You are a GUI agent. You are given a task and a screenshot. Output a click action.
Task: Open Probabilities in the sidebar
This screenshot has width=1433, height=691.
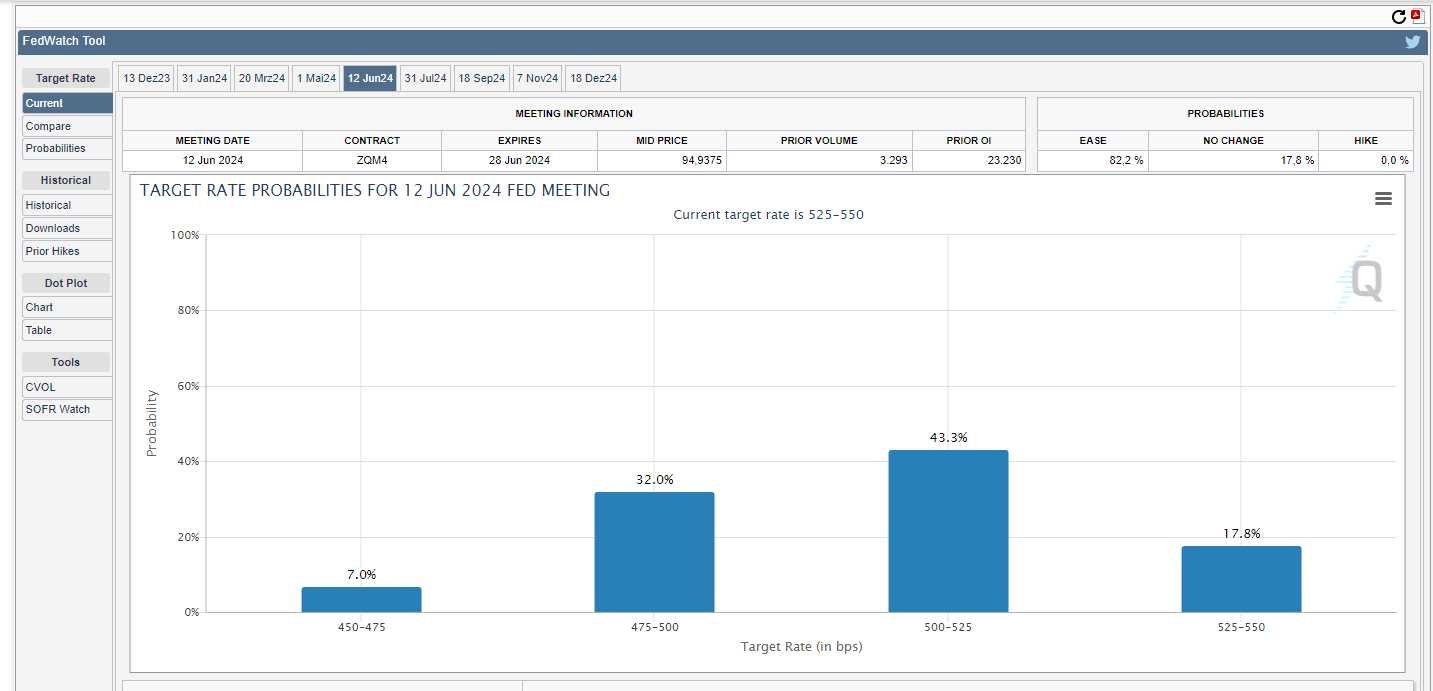(x=67, y=148)
